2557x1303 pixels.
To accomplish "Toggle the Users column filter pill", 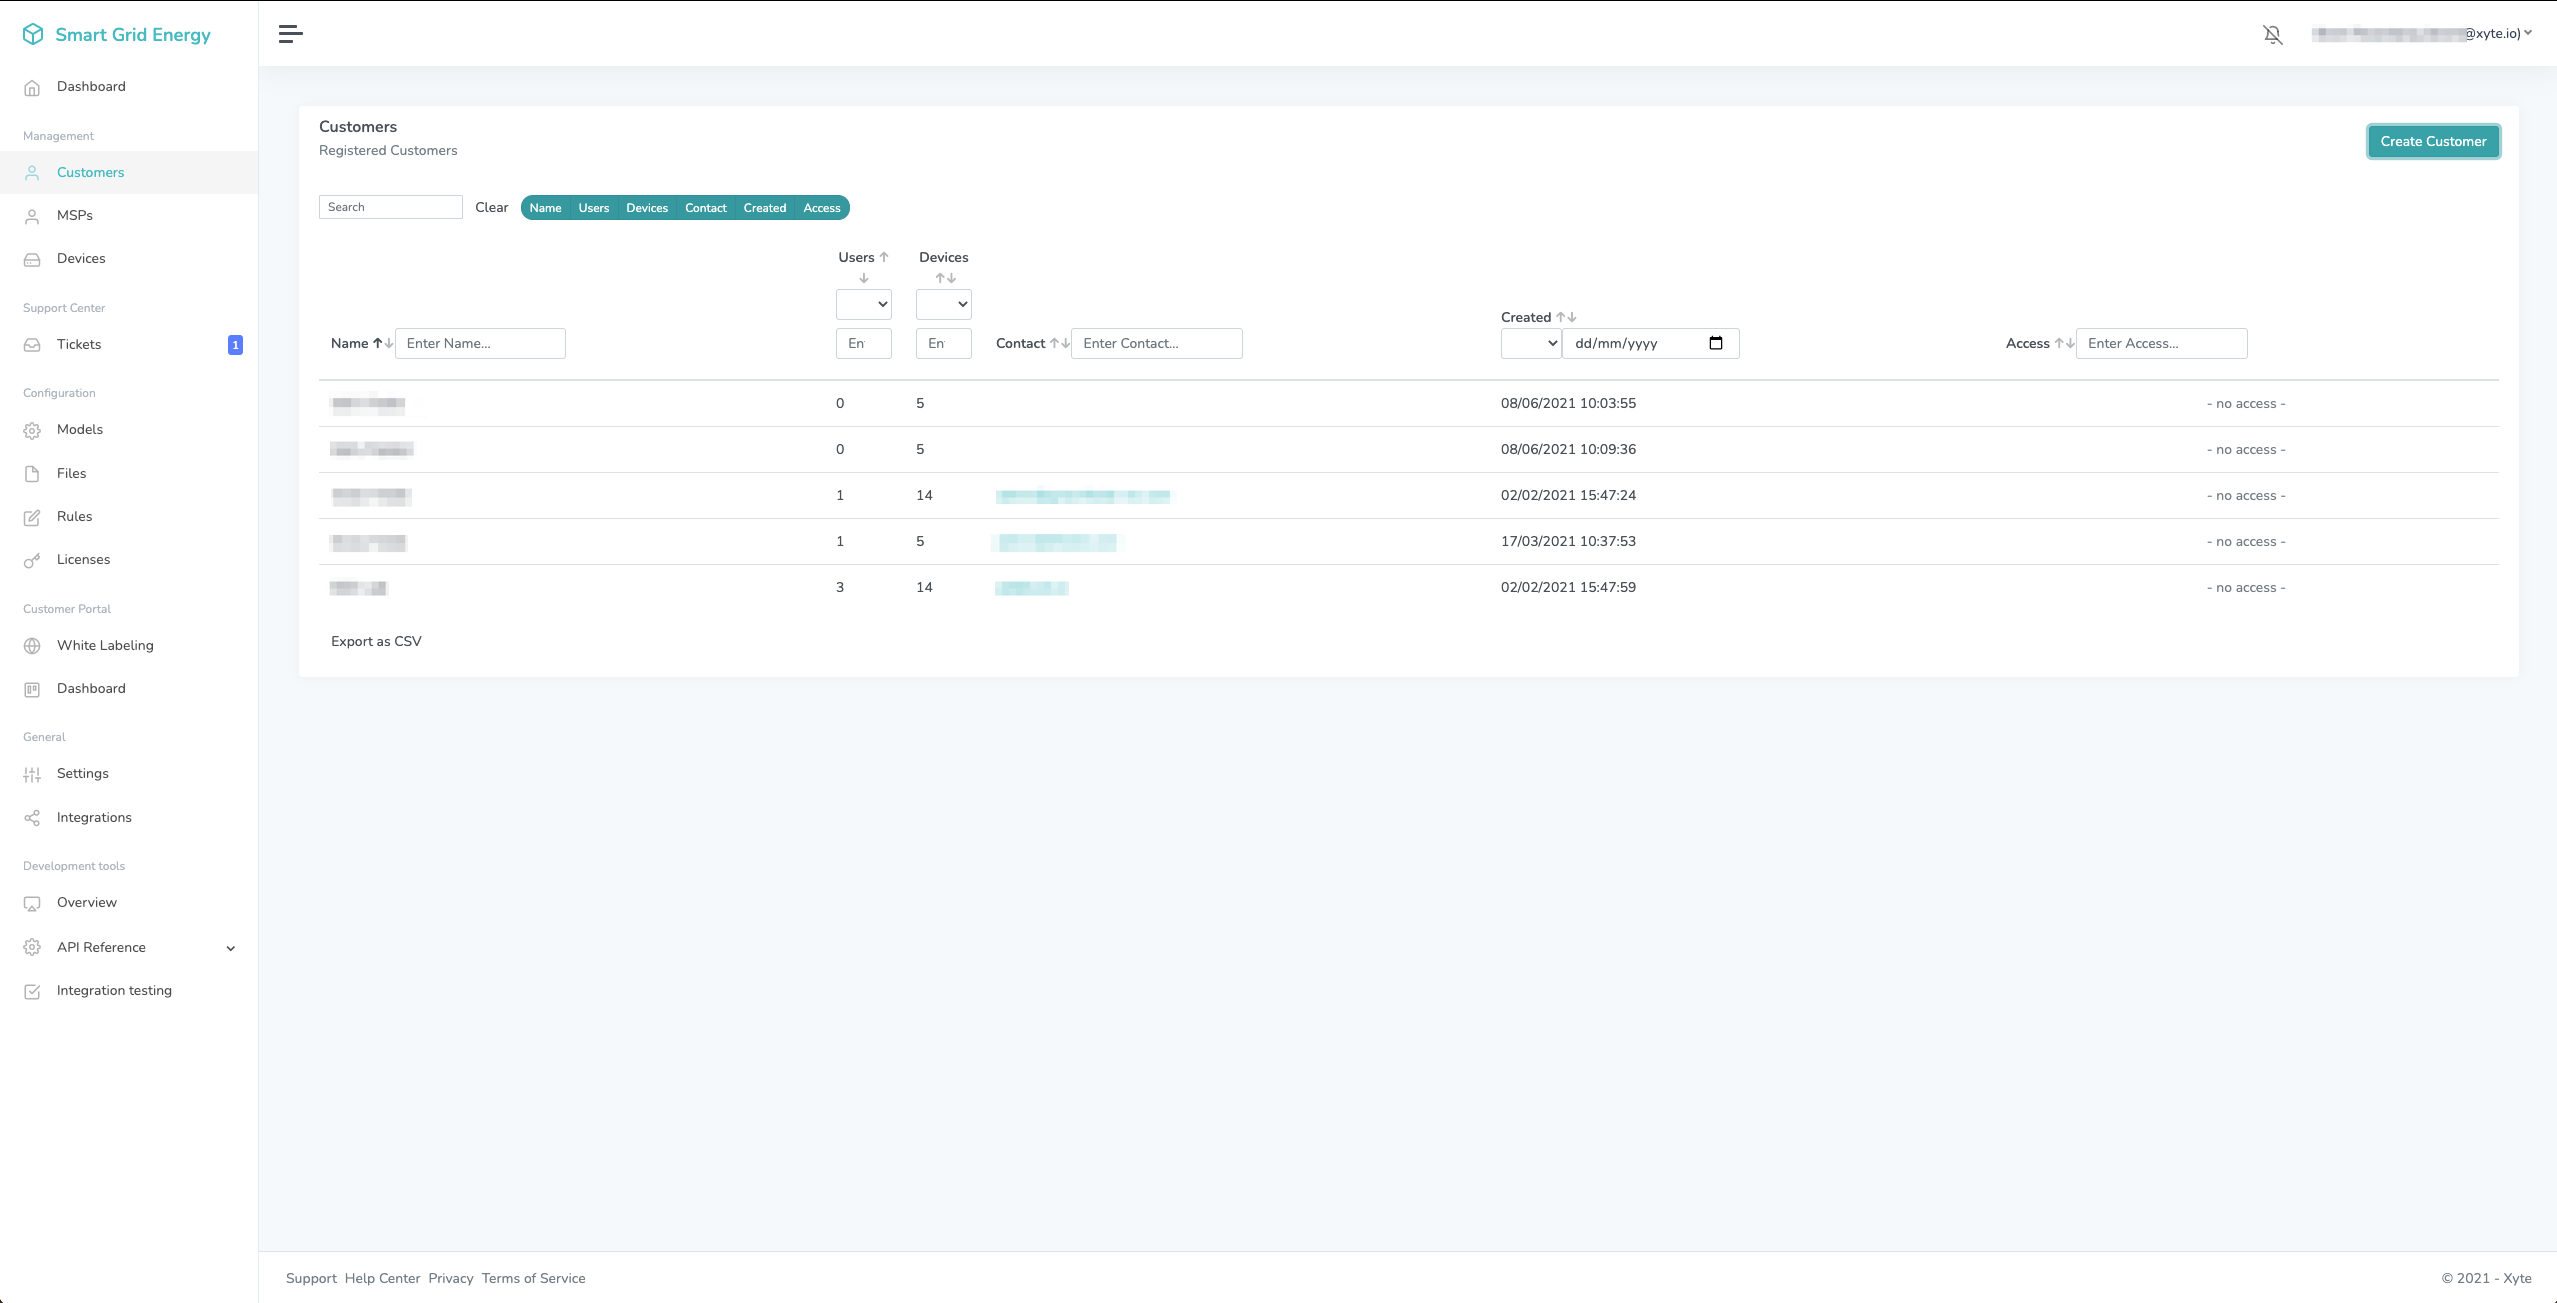I will pos(593,208).
